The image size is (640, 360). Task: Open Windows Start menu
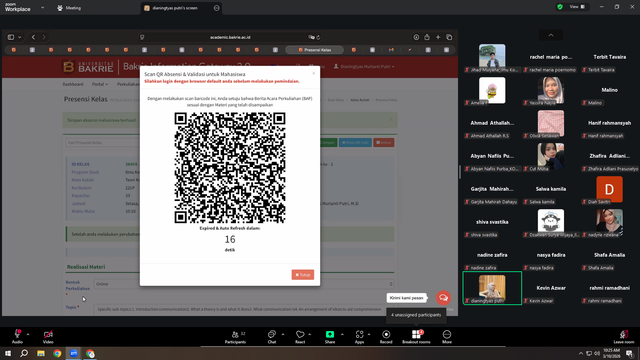(8, 353)
